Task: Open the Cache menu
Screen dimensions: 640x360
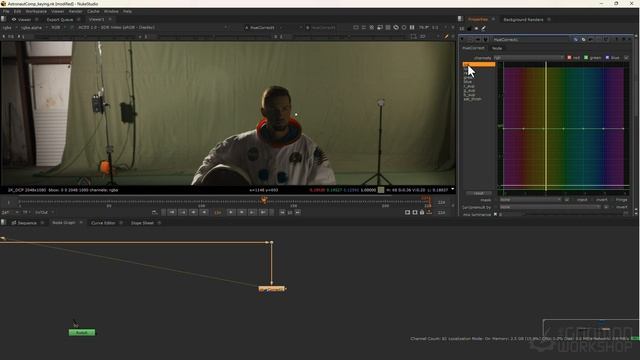Action: (x=93, y=11)
